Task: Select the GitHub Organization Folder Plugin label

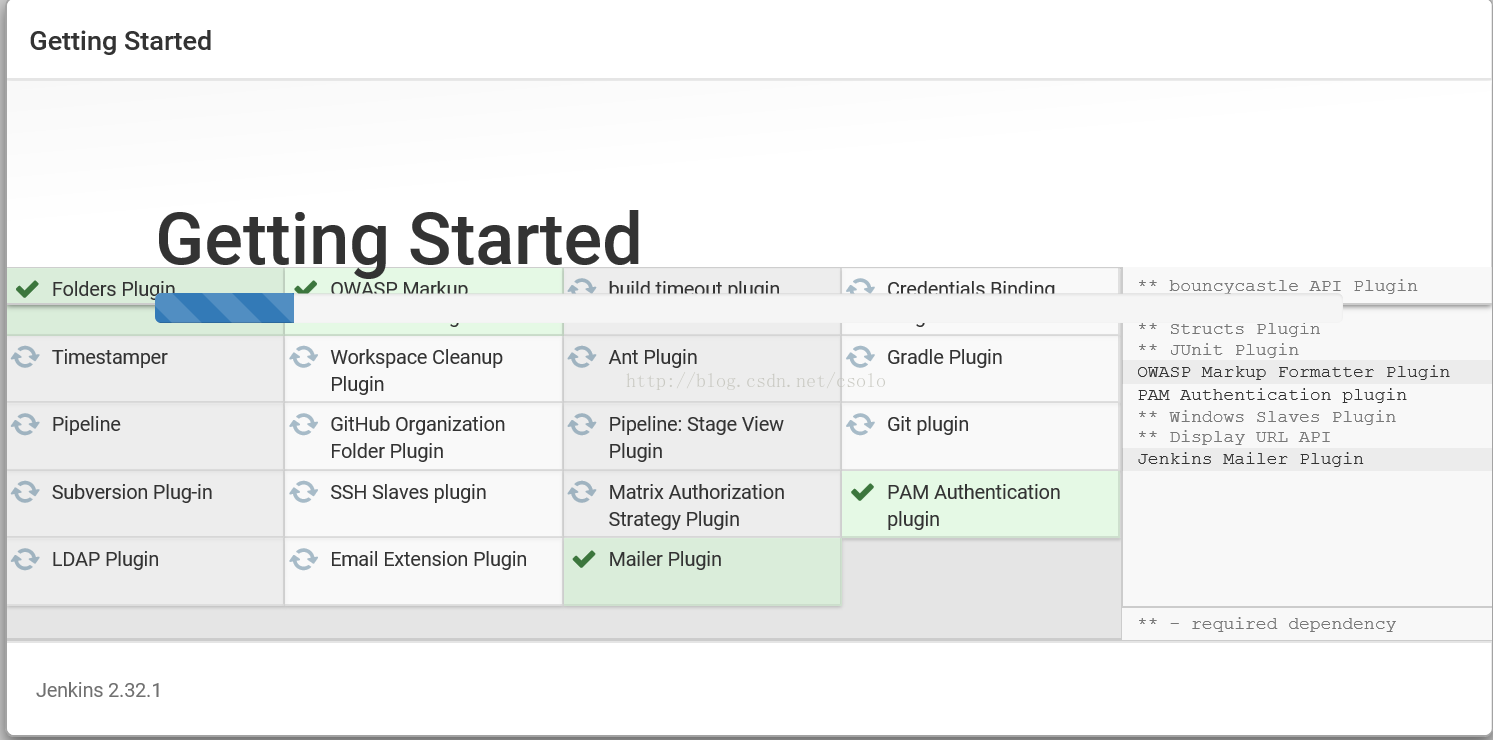Action: pos(417,437)
